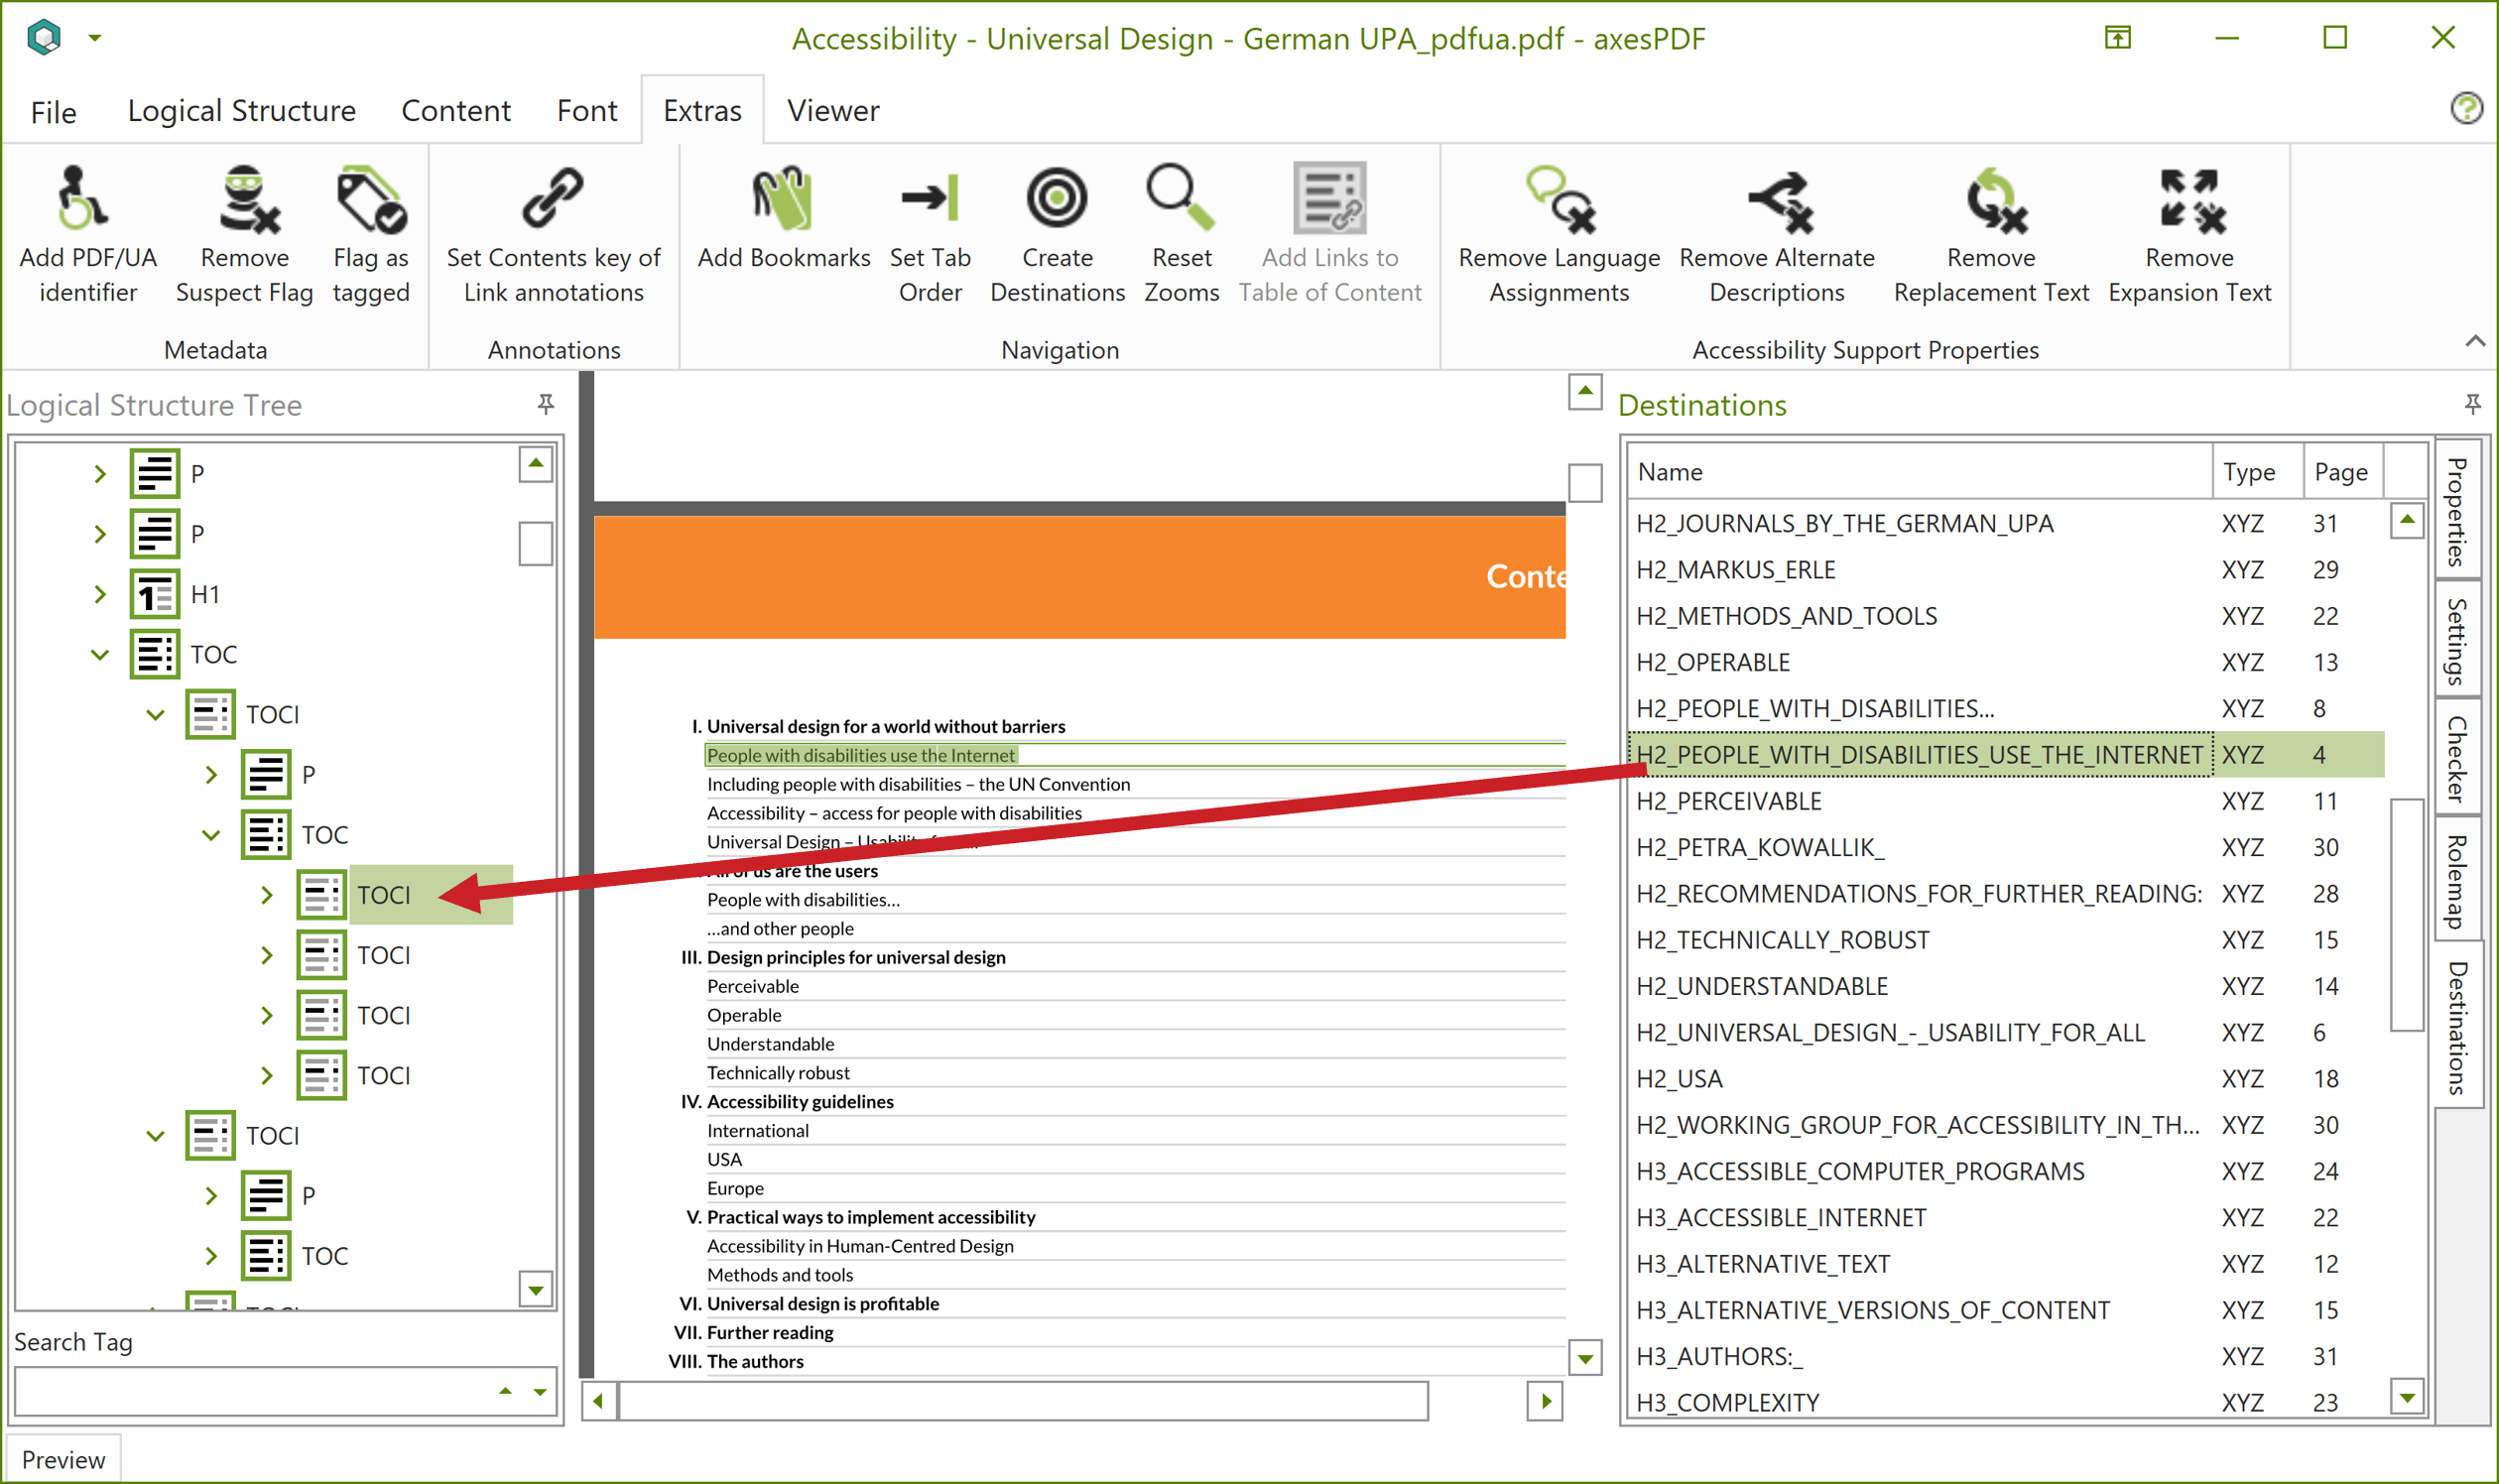Open the Properties side tab
Screen dimensions: 2499x1484
2457,510
